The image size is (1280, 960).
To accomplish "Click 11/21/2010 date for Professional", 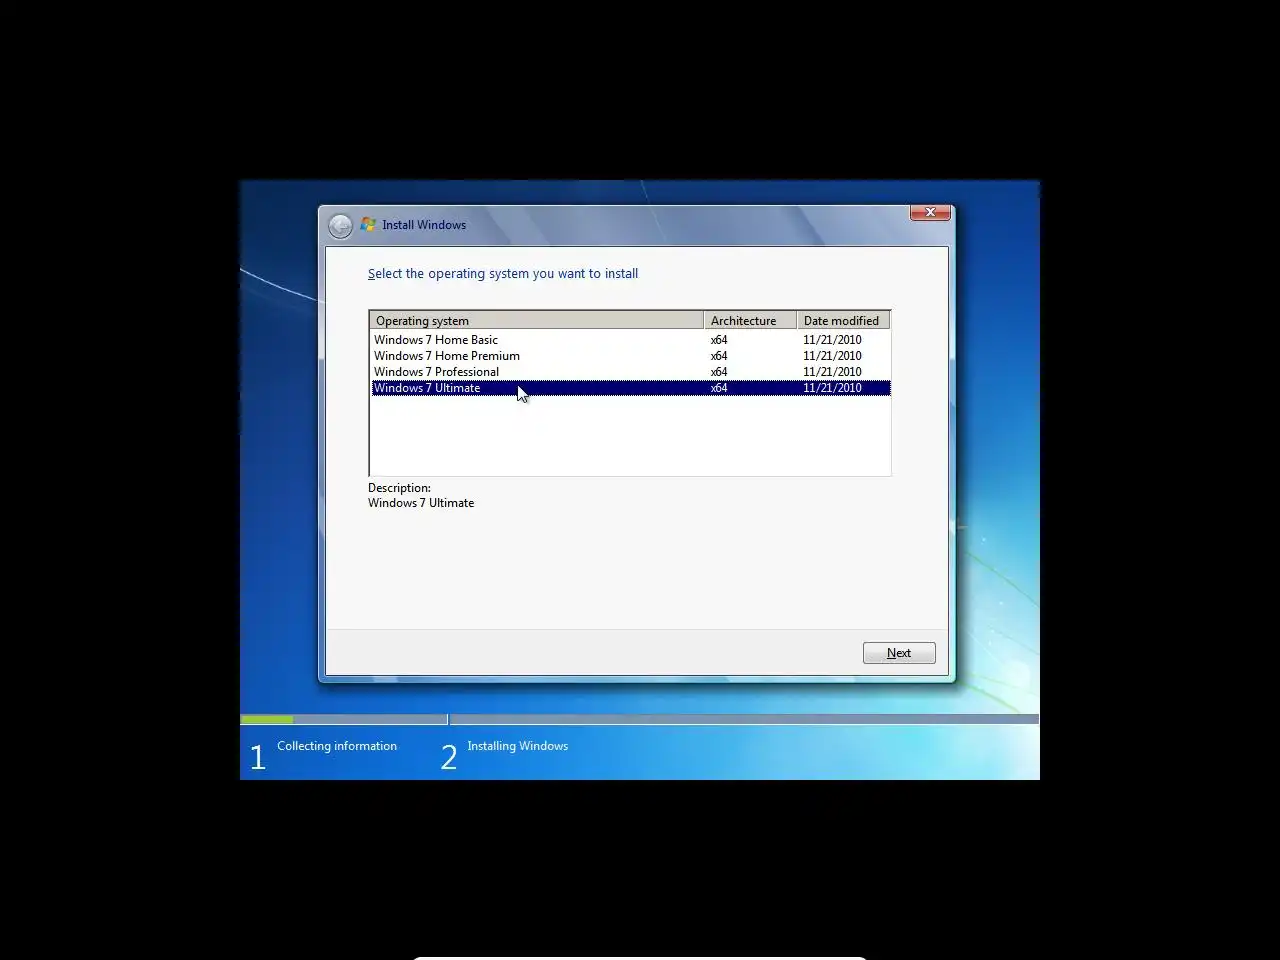I will click(832, 372).
